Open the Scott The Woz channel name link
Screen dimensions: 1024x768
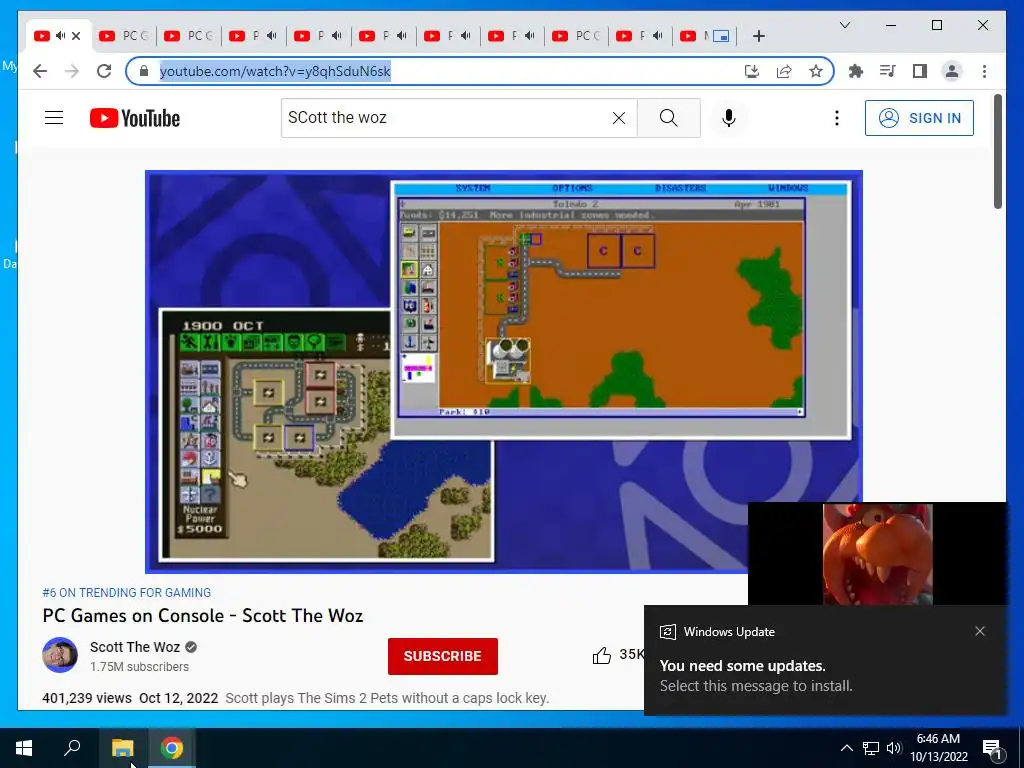[x=135, y=647]
